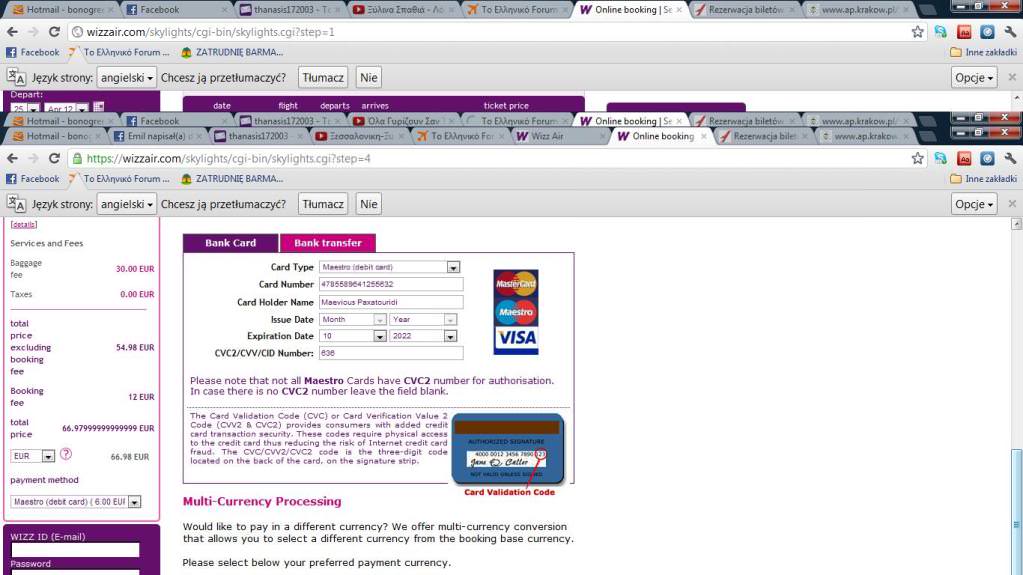Reload the topmost step=1 window page
Viewport: 1023px width, 575px height.
coord(54,32)
